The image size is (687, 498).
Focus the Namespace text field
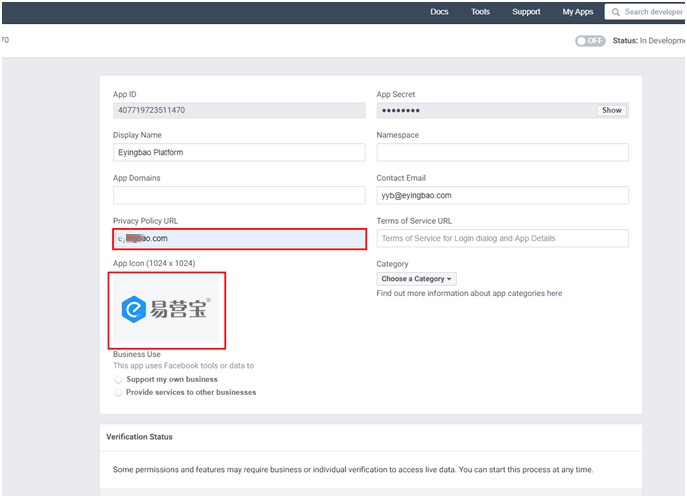point(502,152)
